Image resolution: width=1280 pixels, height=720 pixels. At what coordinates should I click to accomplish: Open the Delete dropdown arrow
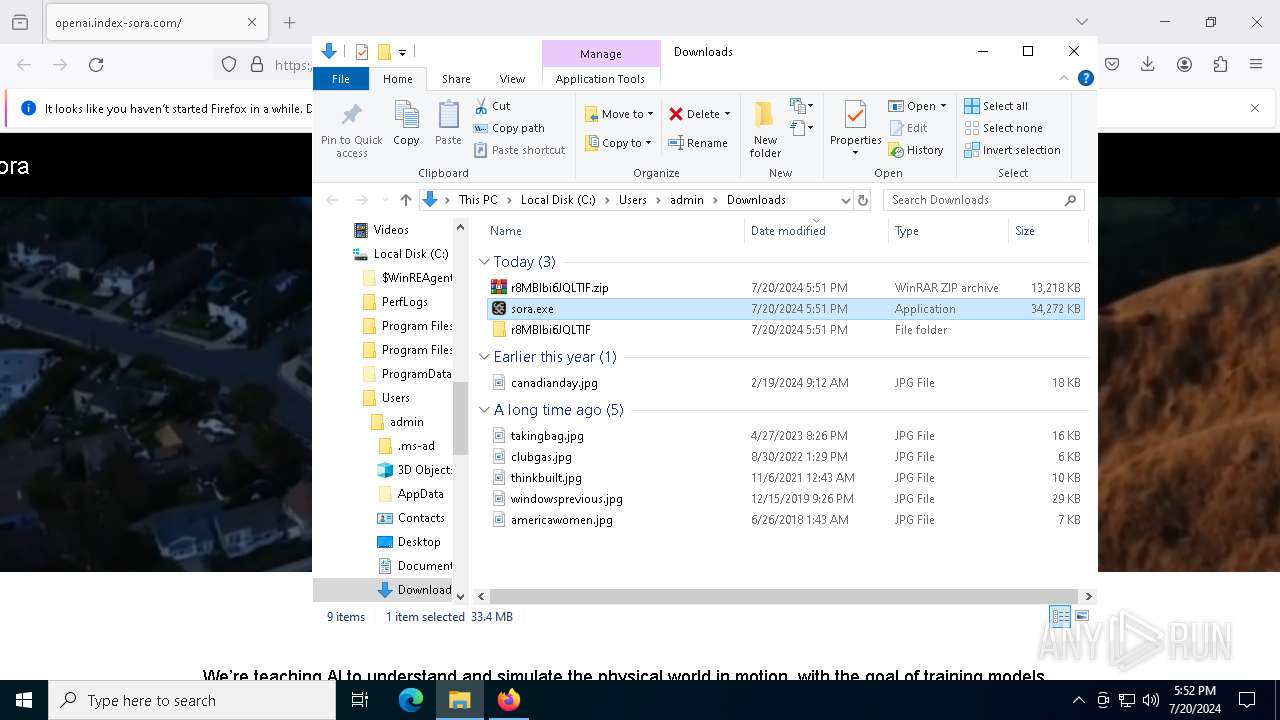(x=727, y=114)
